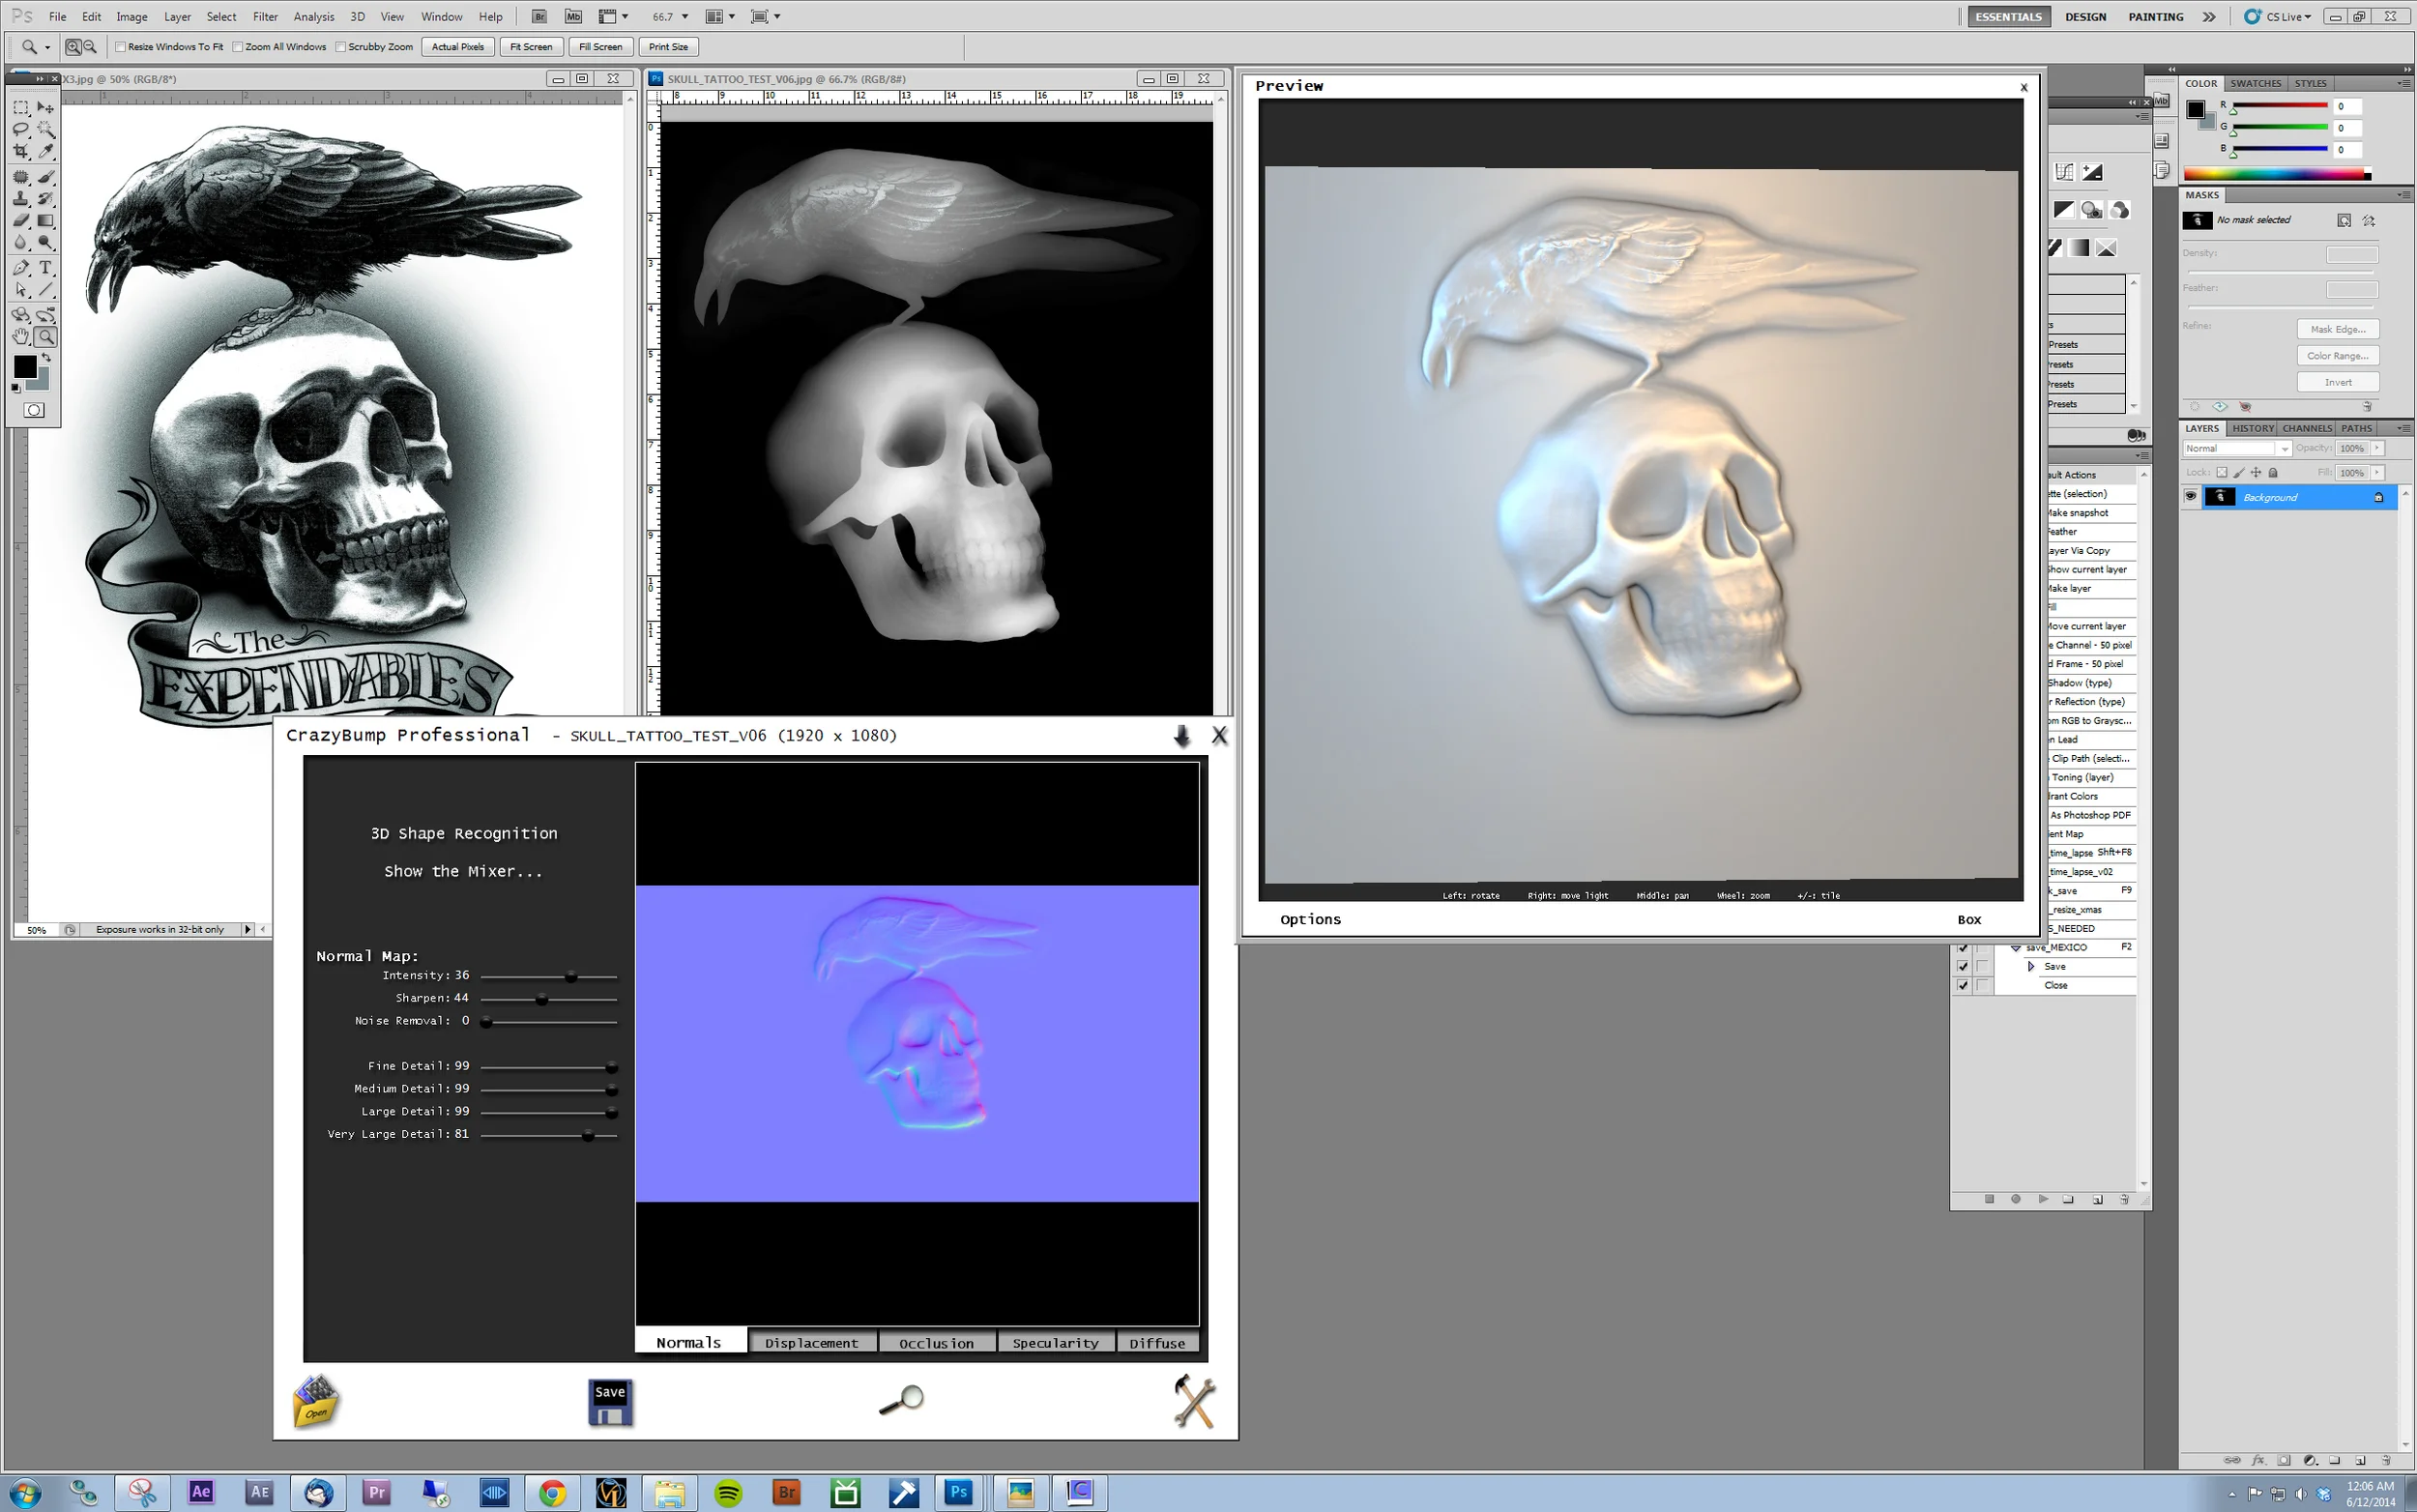Select the Lasso tool
Screen dimensions: 2417x1512
pyautogui.click(x=21, y=129)
